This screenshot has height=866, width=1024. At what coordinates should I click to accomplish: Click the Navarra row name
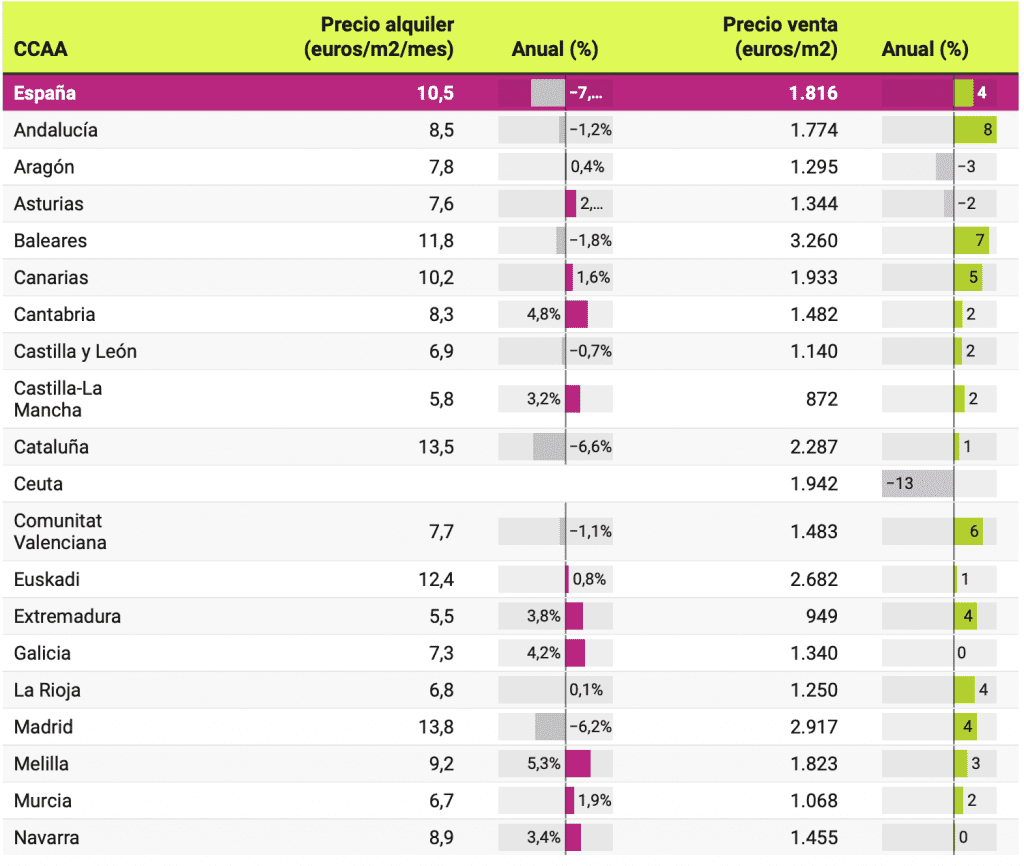coord(47,838)
